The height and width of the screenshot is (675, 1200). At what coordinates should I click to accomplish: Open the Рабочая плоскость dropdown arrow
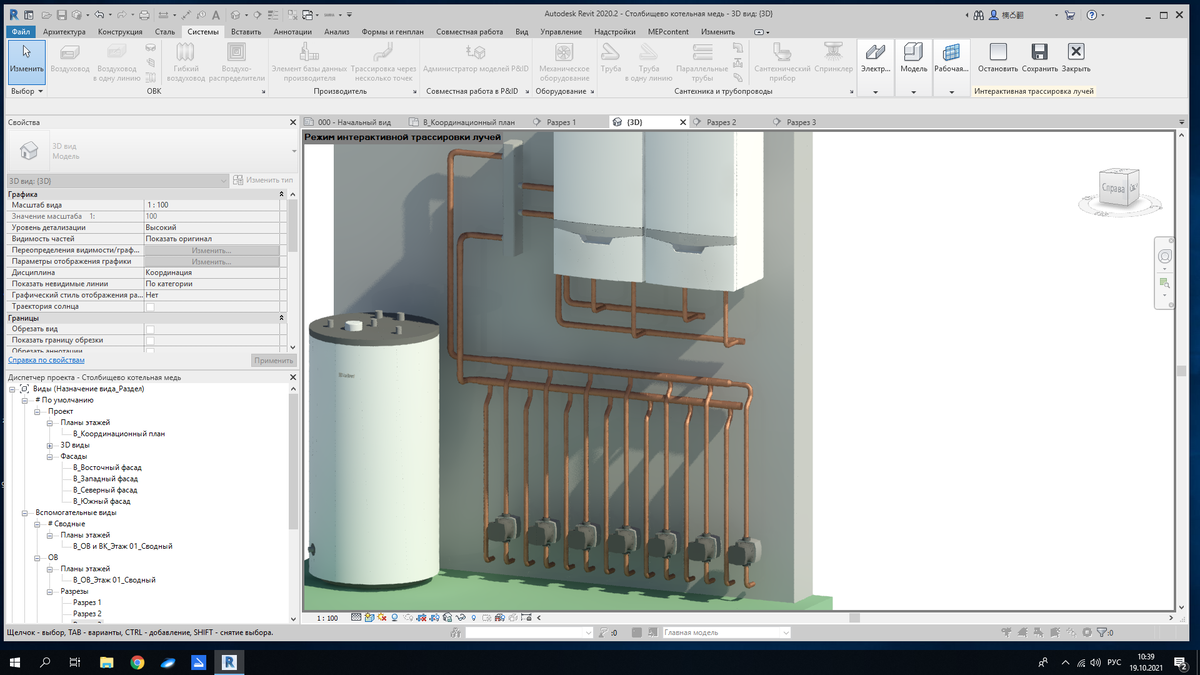pyautogui.click(x=950, y=91)
